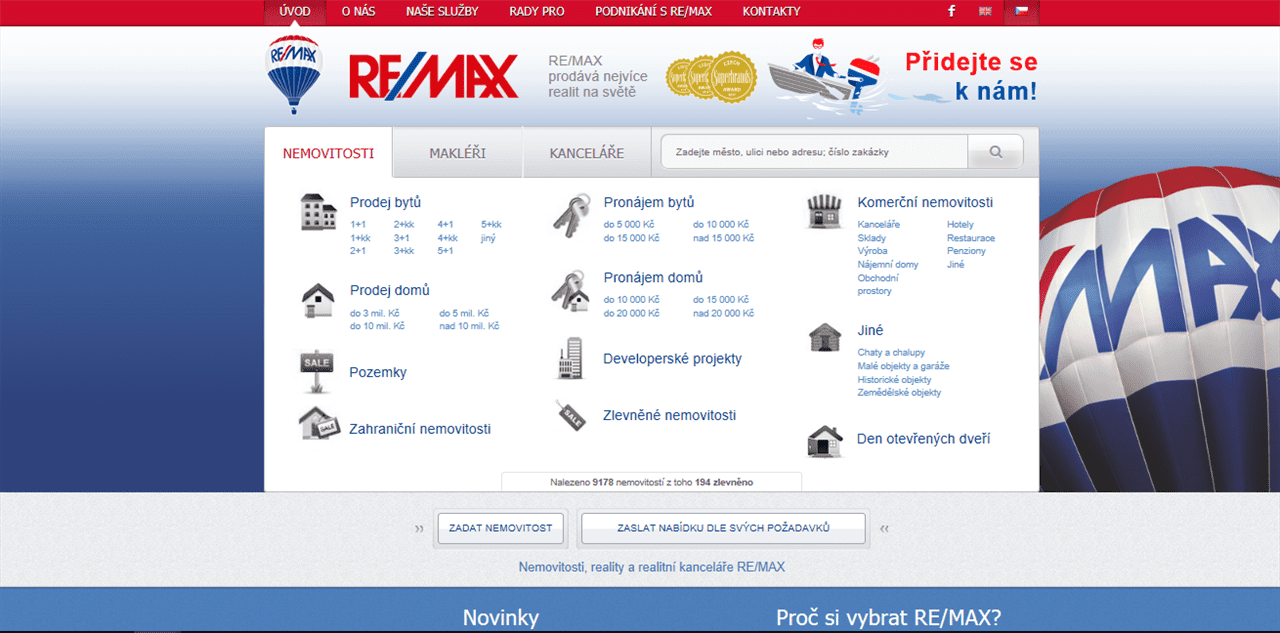This screenshot has width=1280, height=633.
Task: Filter house rentals nad 20 000 Kč
Action: (724, 313)
